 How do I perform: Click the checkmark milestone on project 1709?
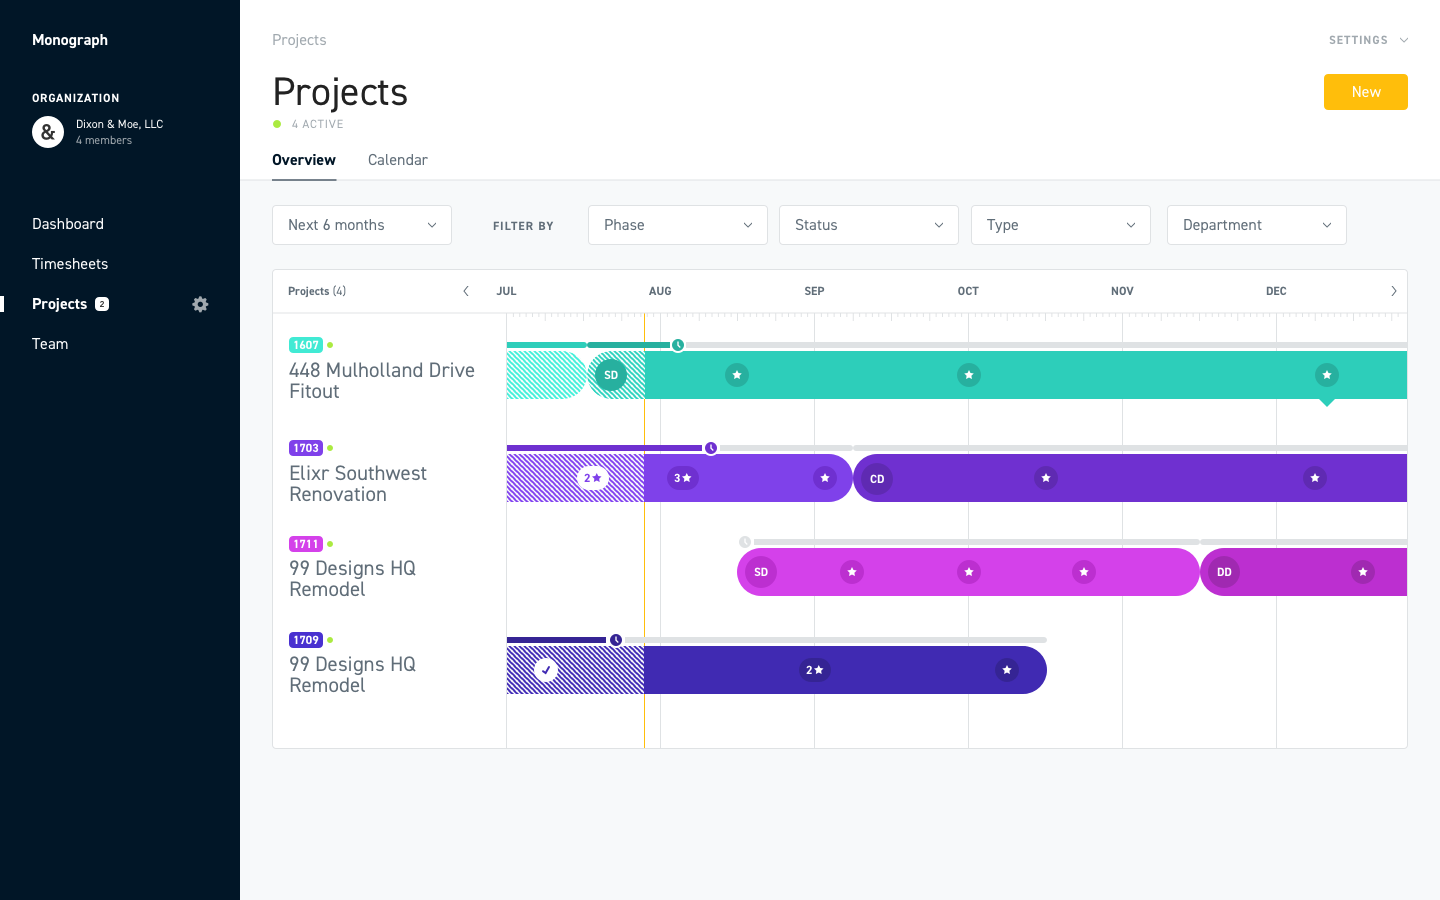546,670
